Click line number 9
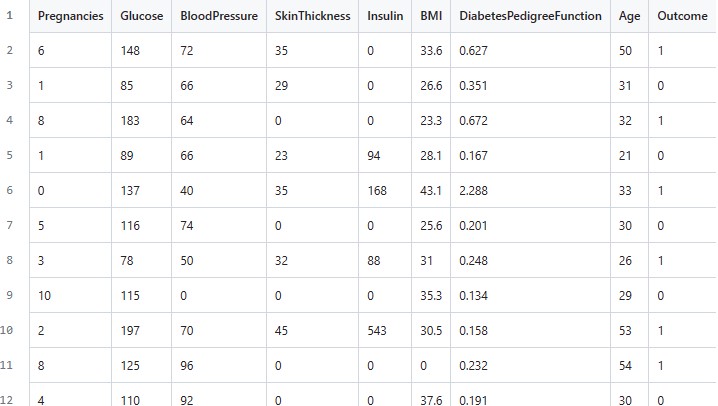 10,296
